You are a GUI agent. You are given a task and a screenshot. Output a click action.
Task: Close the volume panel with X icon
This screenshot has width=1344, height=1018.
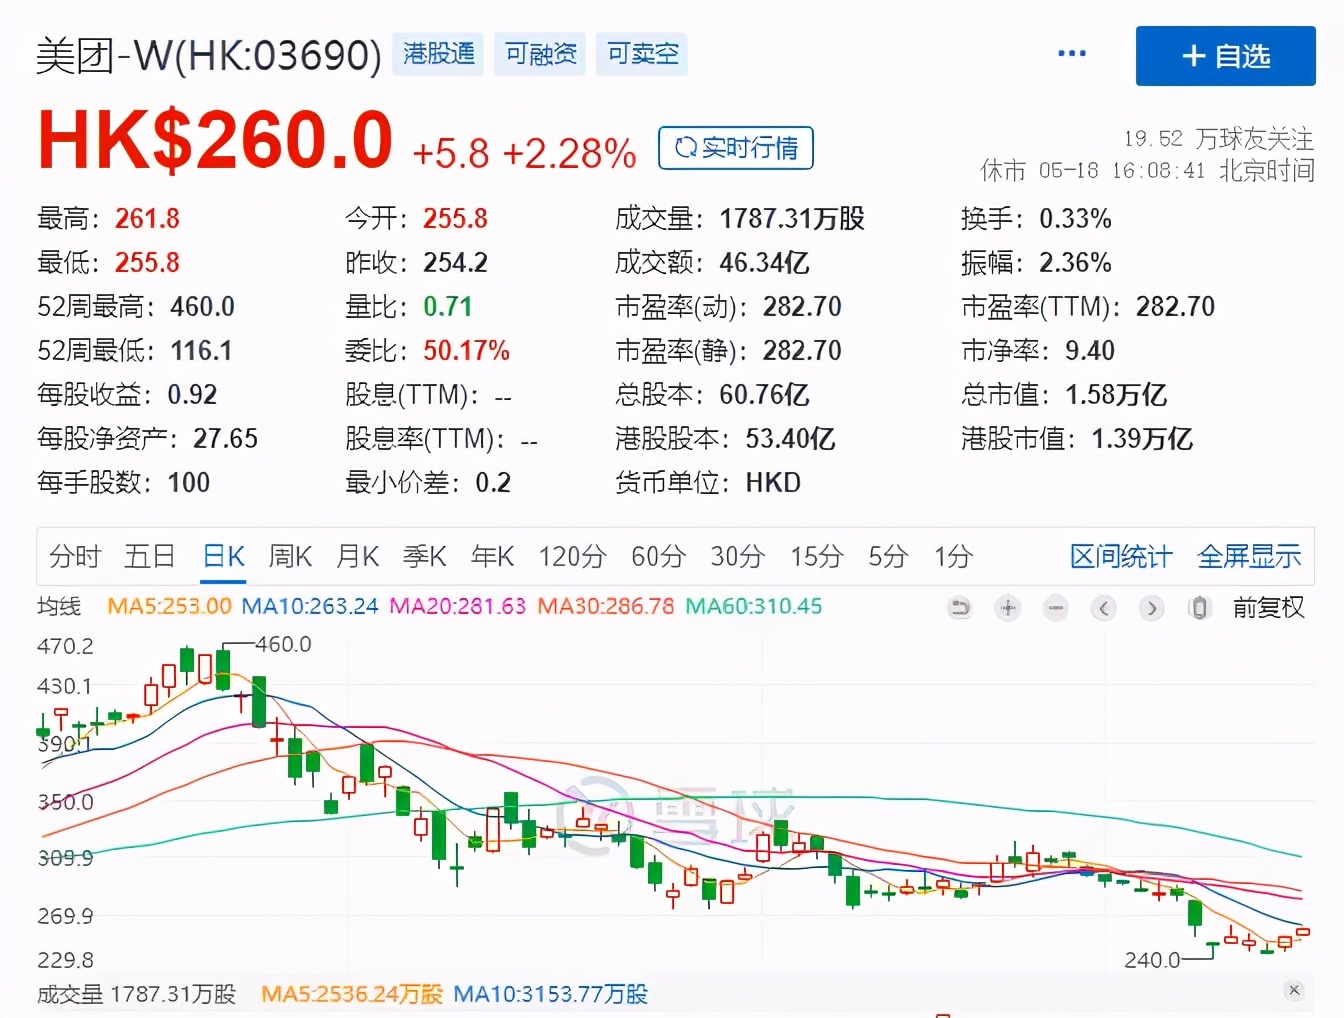pyautogui.click(x=1295, y=990)
